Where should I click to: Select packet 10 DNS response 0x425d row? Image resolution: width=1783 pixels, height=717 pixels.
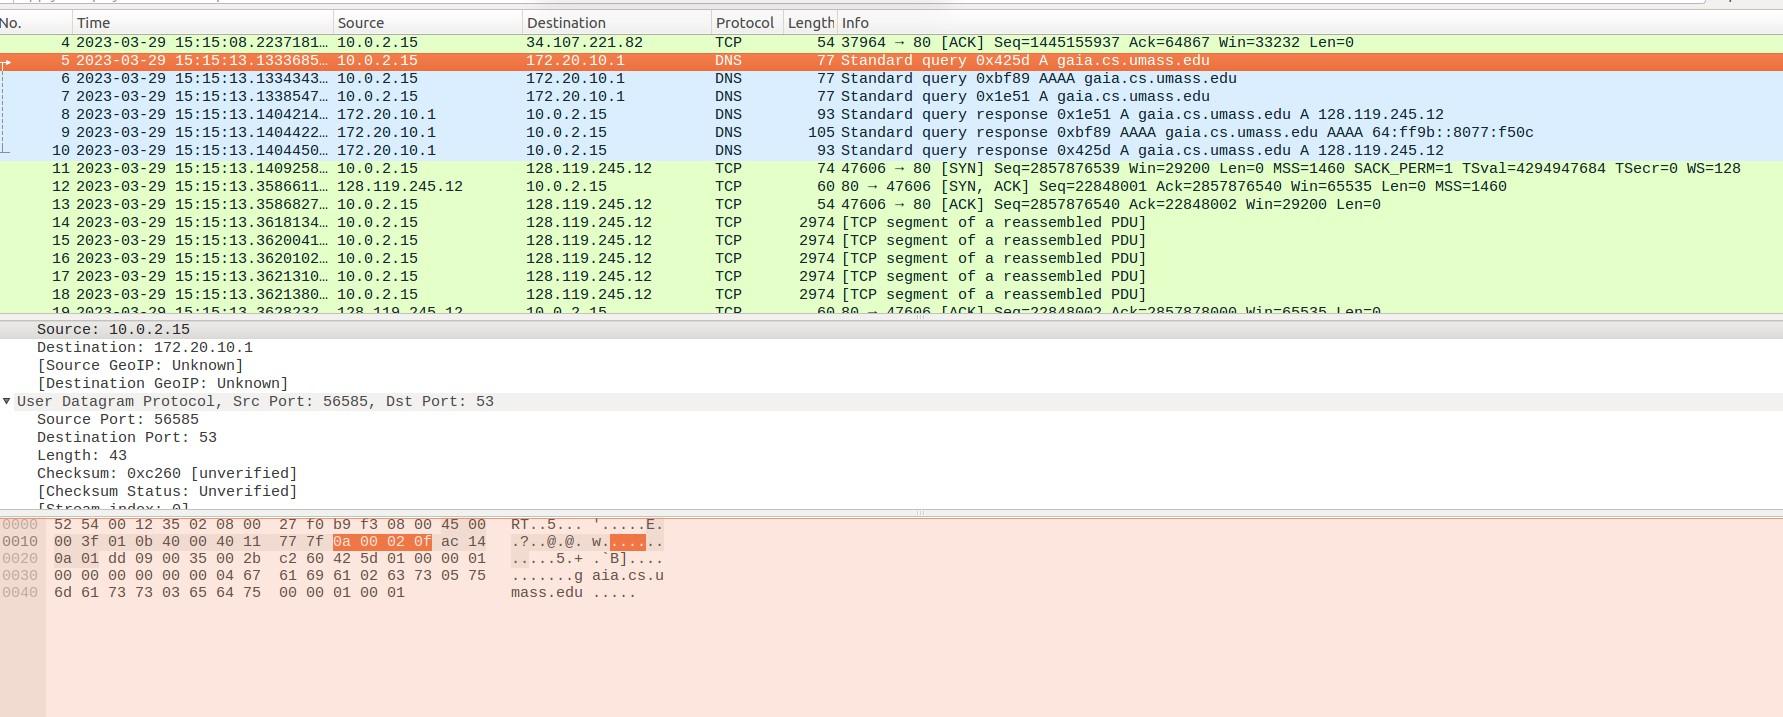point(891,150)
